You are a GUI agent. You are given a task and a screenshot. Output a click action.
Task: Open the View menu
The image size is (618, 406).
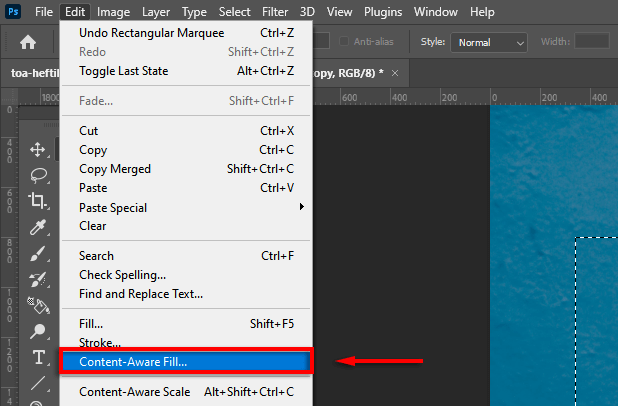(339, 12)
